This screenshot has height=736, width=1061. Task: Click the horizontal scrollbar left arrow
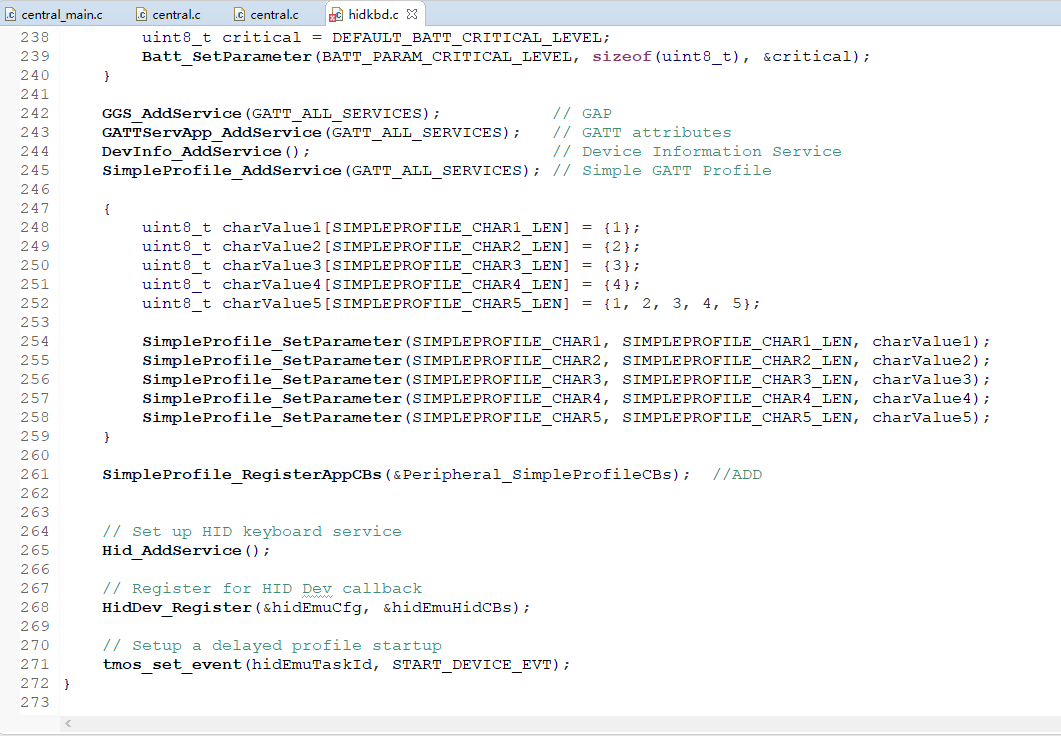pos(68,723)
